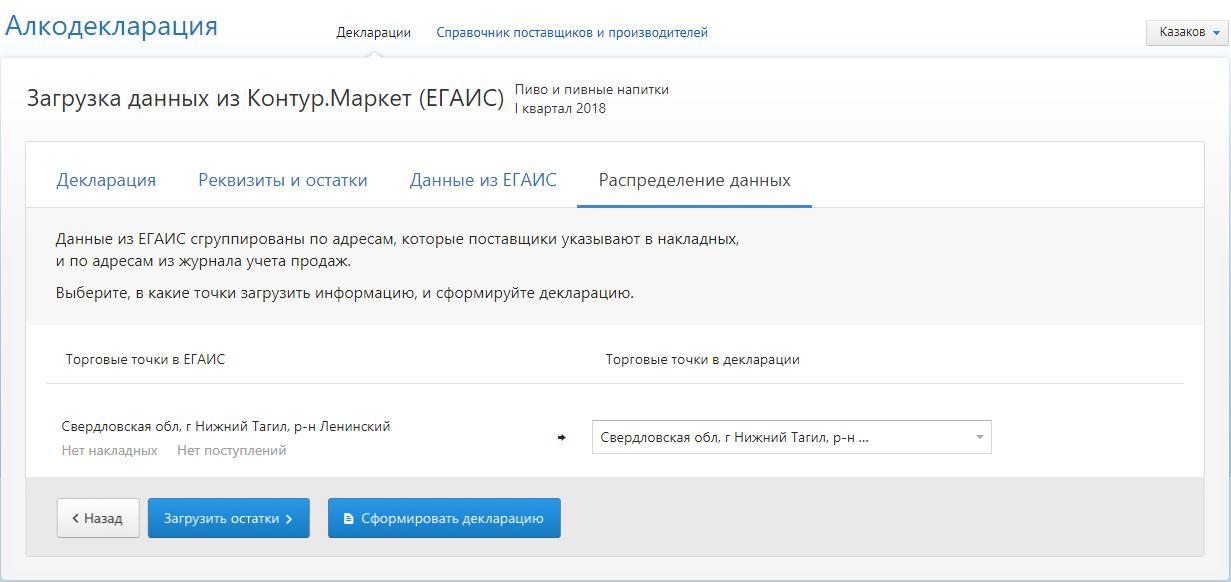
Task: Click the Загрузить остатки button
Action: pos(228,518)
